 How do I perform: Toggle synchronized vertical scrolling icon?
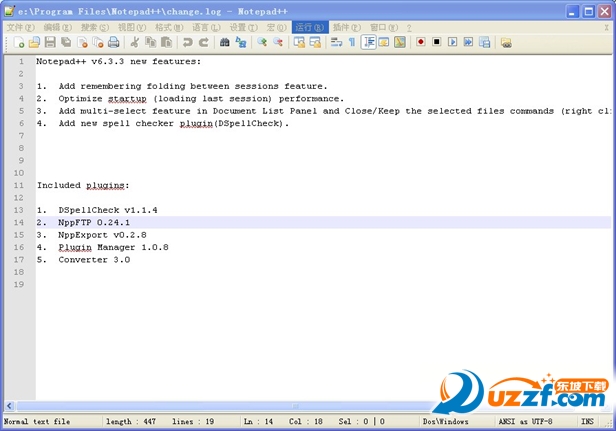tap(299, 42)
